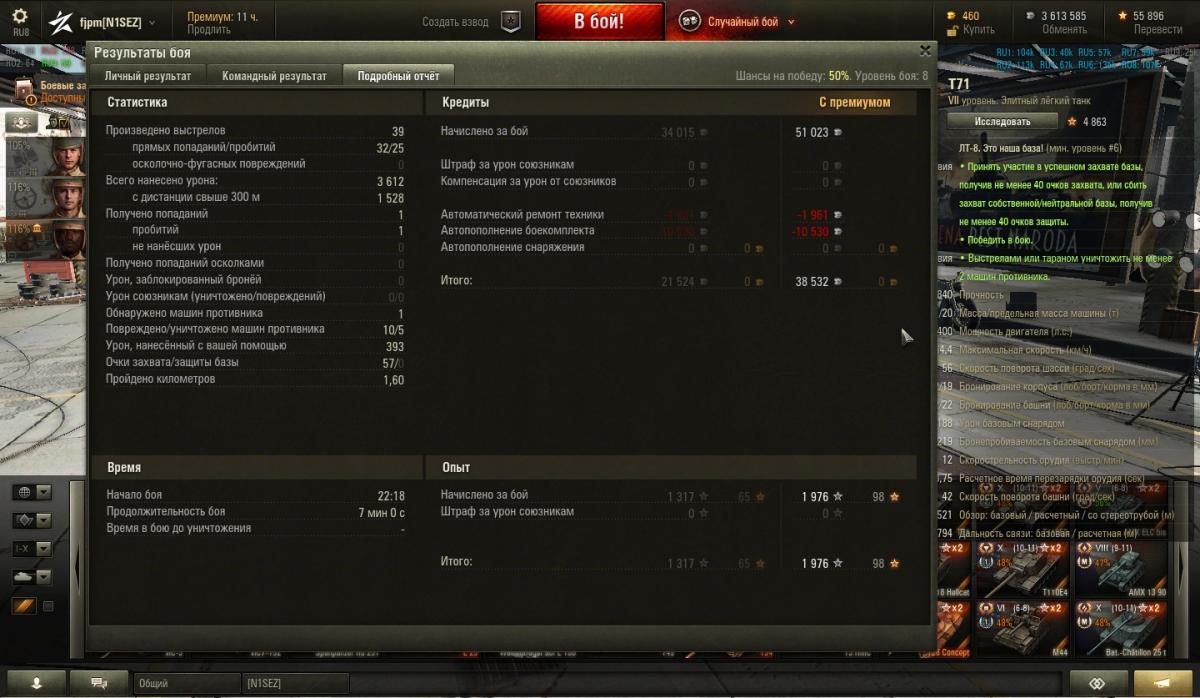Expand the tier I-X filter dropdown
The width and height of the screenshot is (1200, 698).
pos(32,549)
